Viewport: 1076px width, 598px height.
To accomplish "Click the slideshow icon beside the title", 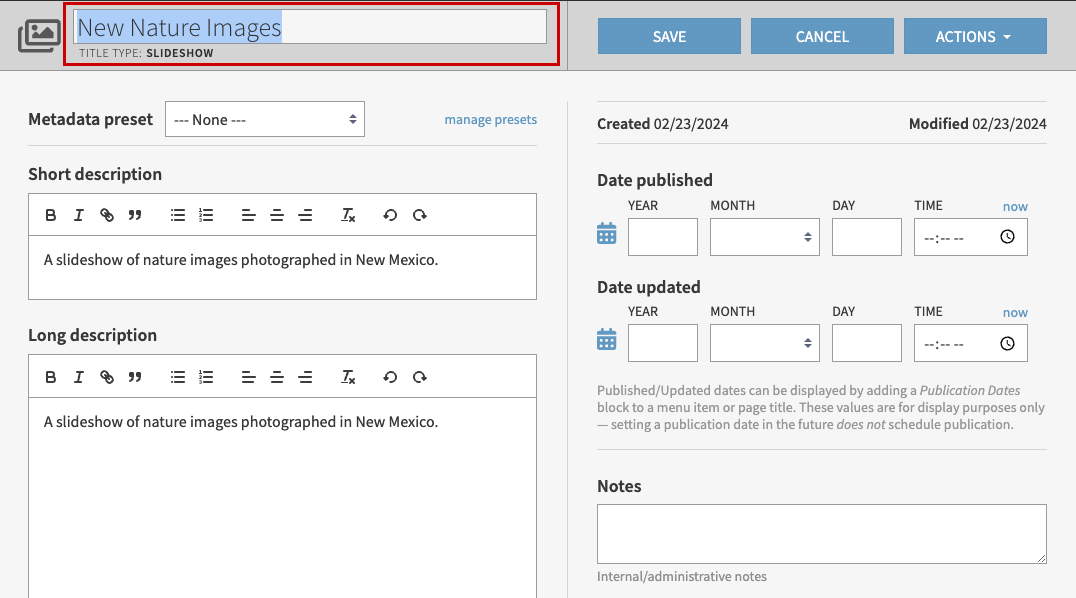I will tap(38, 35).
